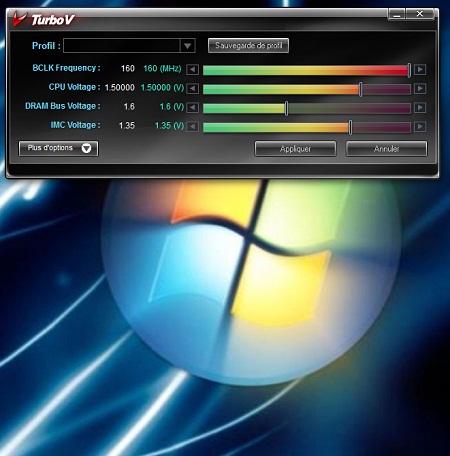Click Sauvegarde de profil button
450x456 pixels.
point(248,45)
